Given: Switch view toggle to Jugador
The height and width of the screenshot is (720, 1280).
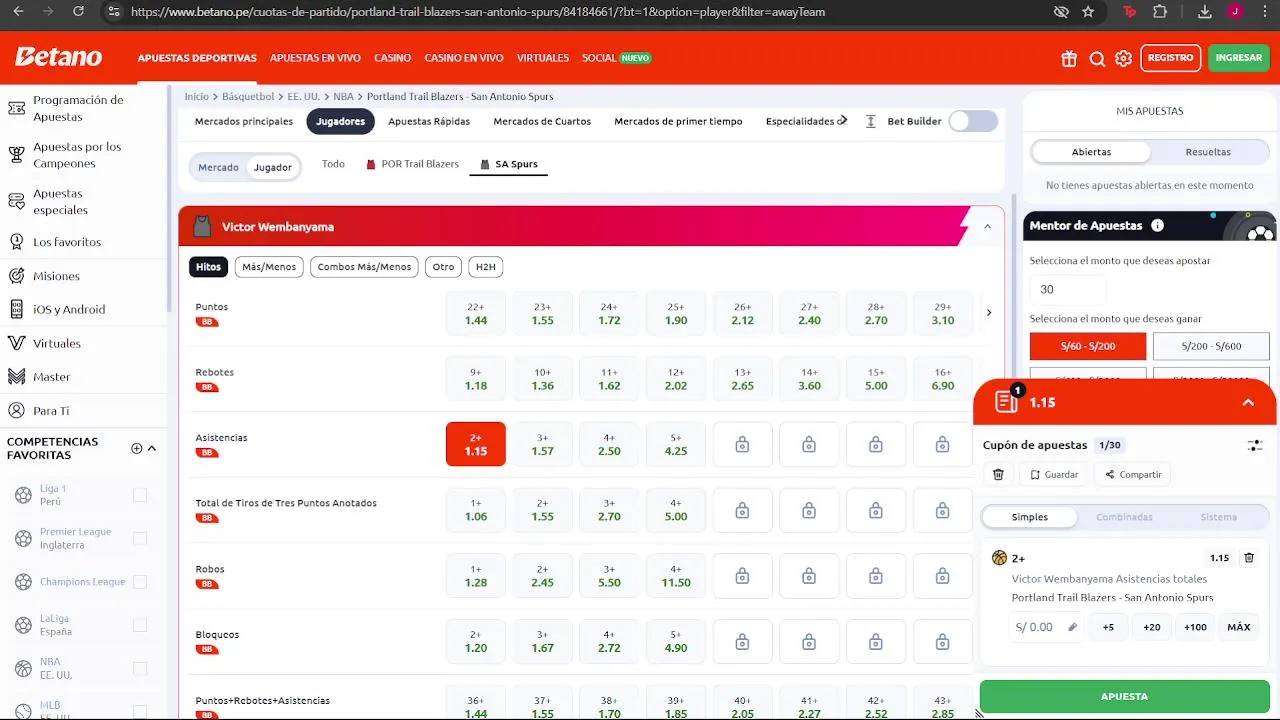Looking at the screenshot, I should 272,167.
